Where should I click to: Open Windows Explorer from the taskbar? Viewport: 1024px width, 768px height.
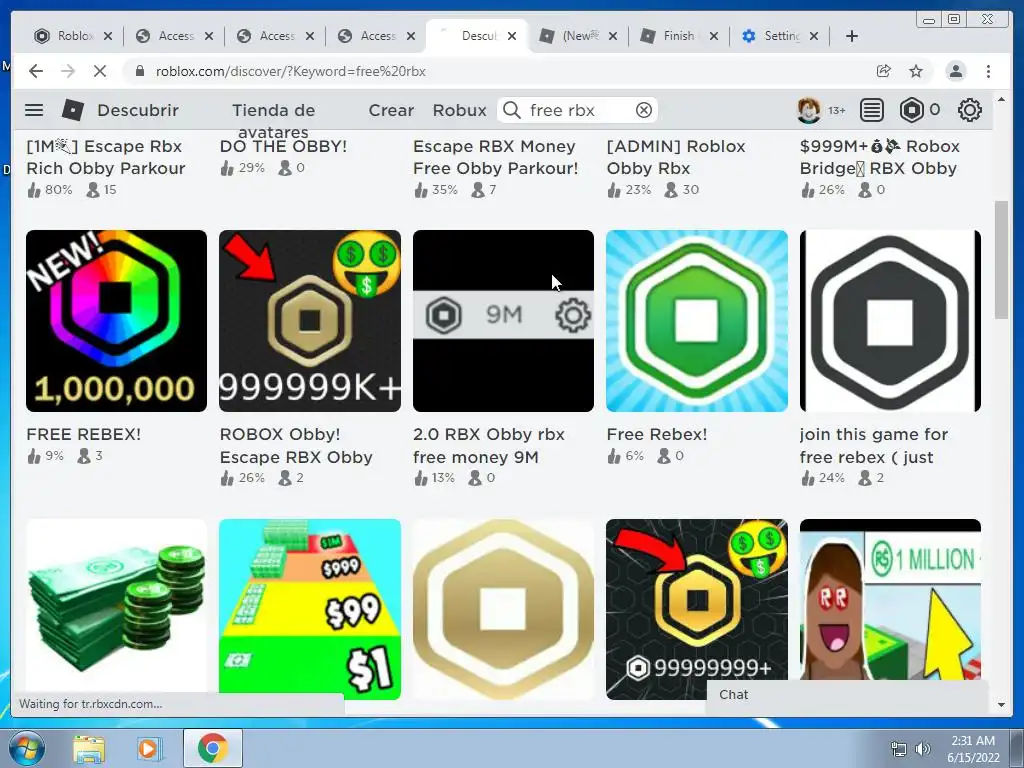[x=89, y=748]
